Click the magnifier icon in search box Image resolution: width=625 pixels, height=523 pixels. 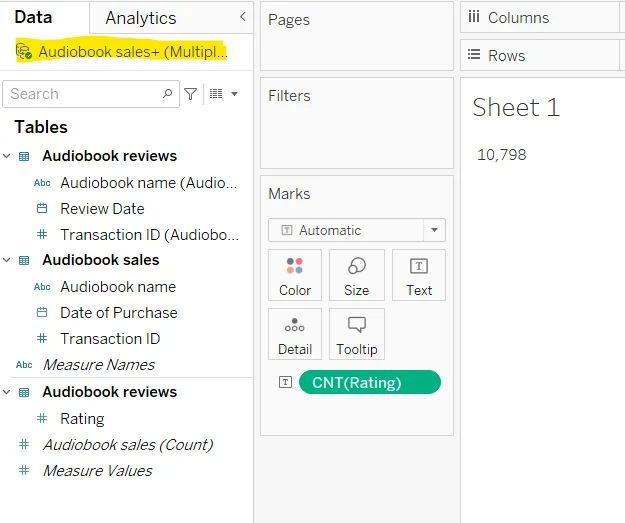pos(168,94)
